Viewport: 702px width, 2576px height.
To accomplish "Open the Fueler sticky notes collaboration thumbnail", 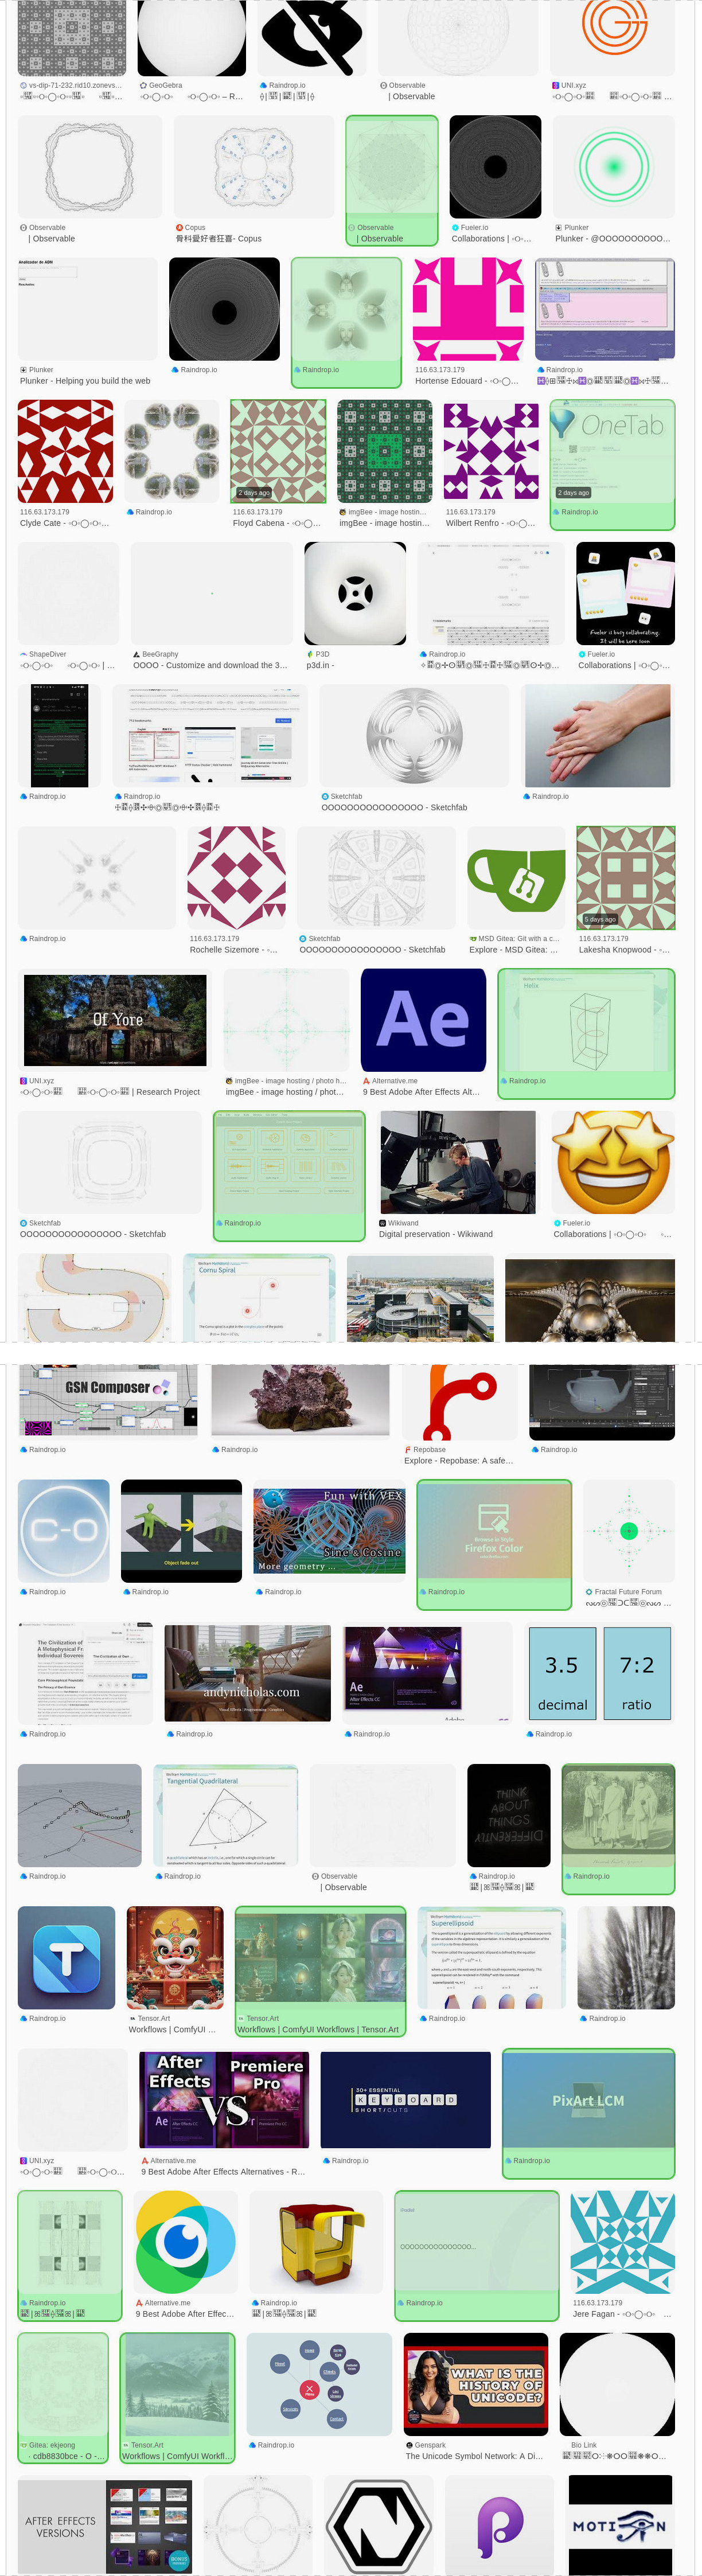I will click(625, 593).
